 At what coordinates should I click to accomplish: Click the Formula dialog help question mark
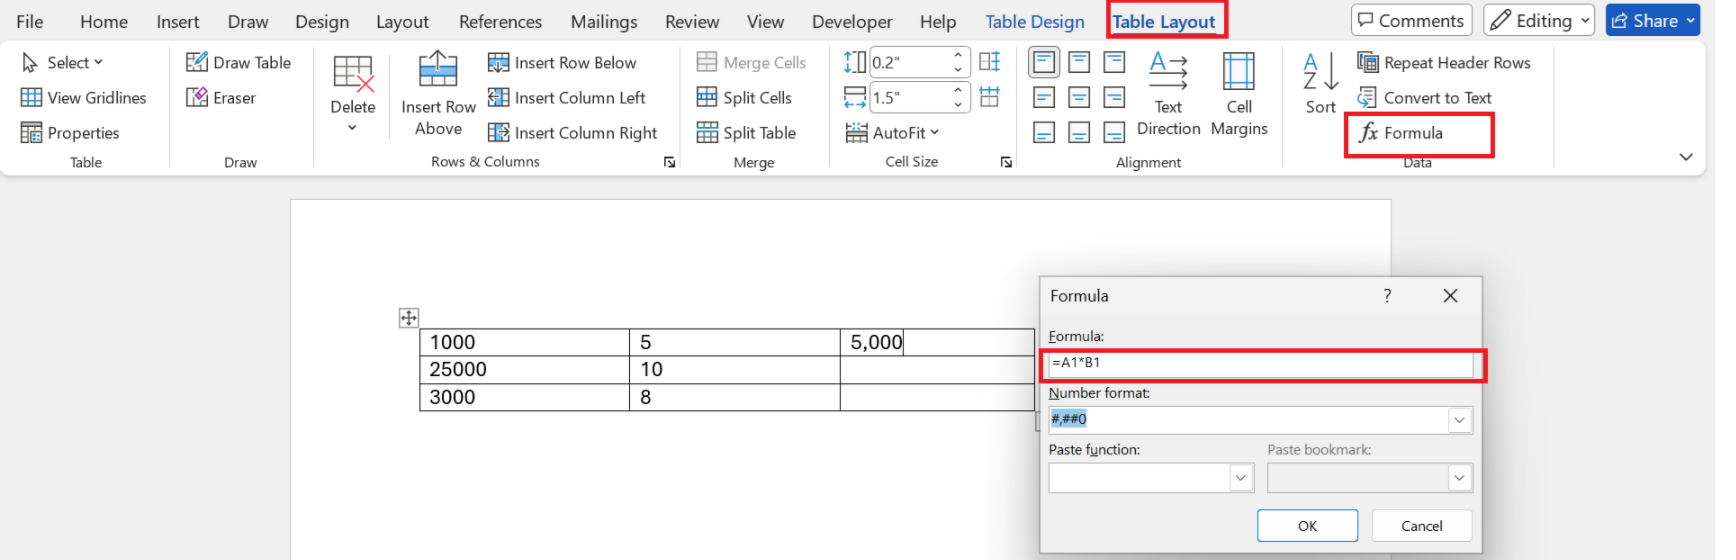(x=1387, y=296)
